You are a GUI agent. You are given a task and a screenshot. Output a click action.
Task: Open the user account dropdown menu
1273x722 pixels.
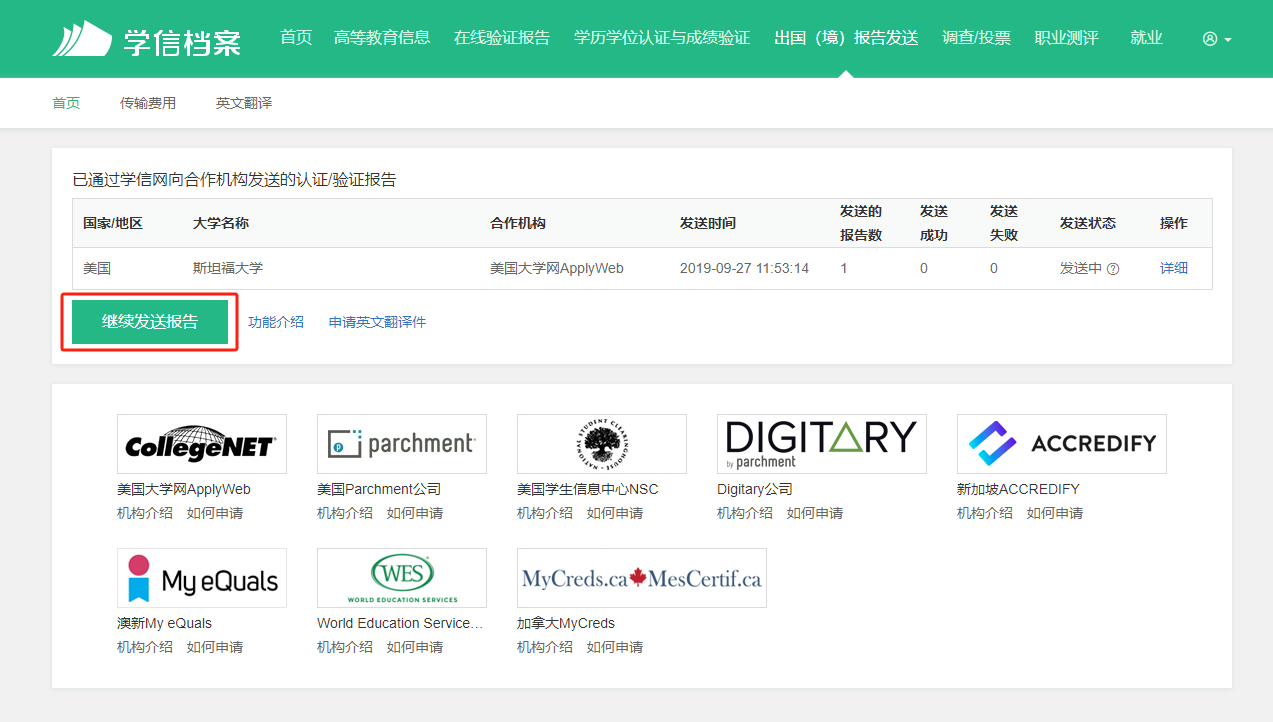tap(1217, 39)
